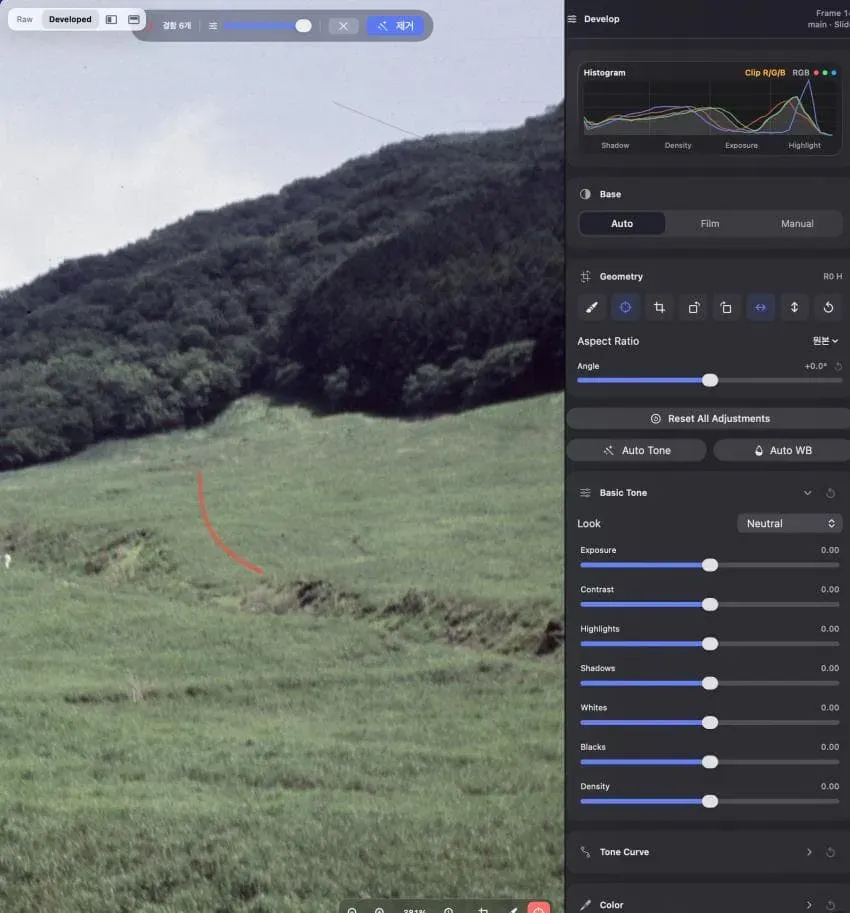Reset the Basic Tone section

click(x=831, y=493)
